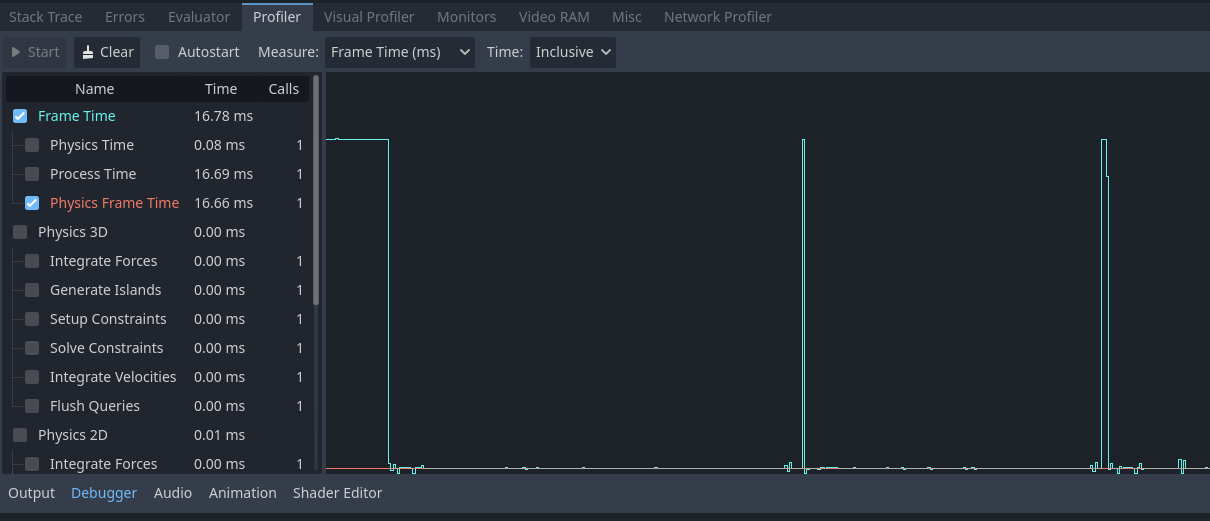Click the Time column header
1210x521 pixels.
221,89
